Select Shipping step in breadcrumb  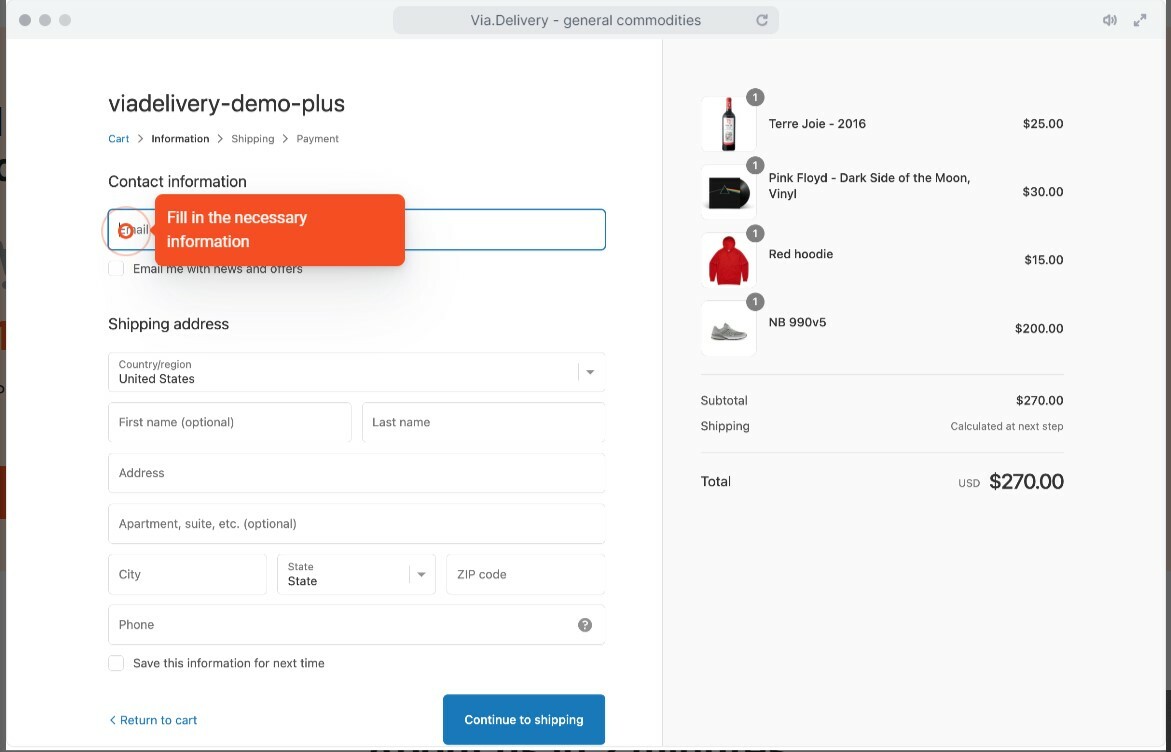click(252, 139)
